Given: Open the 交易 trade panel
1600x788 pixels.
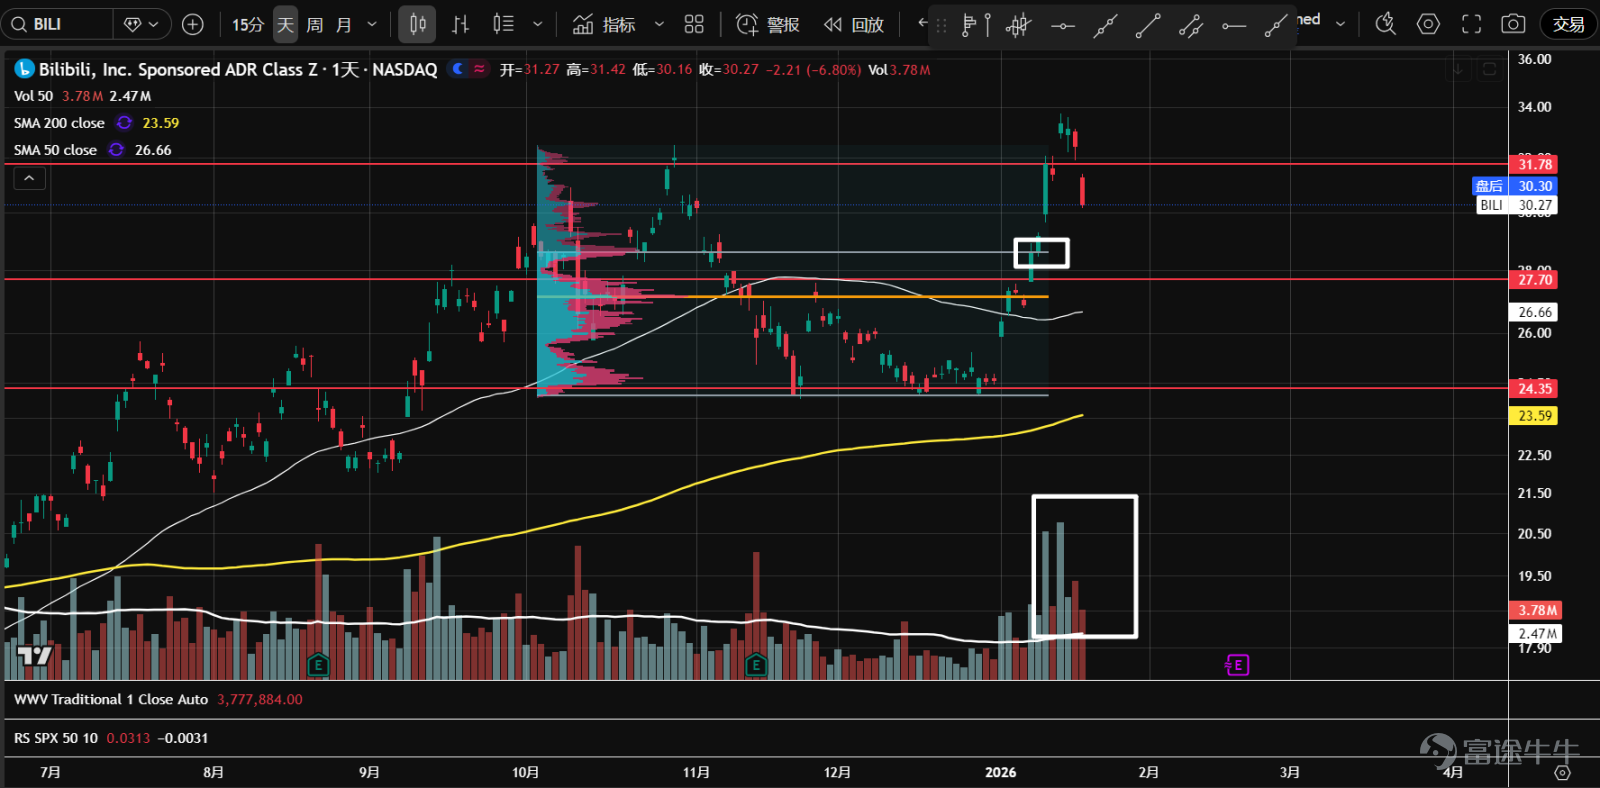Looking at the screenshot, I should click(x=1568, y=24).
